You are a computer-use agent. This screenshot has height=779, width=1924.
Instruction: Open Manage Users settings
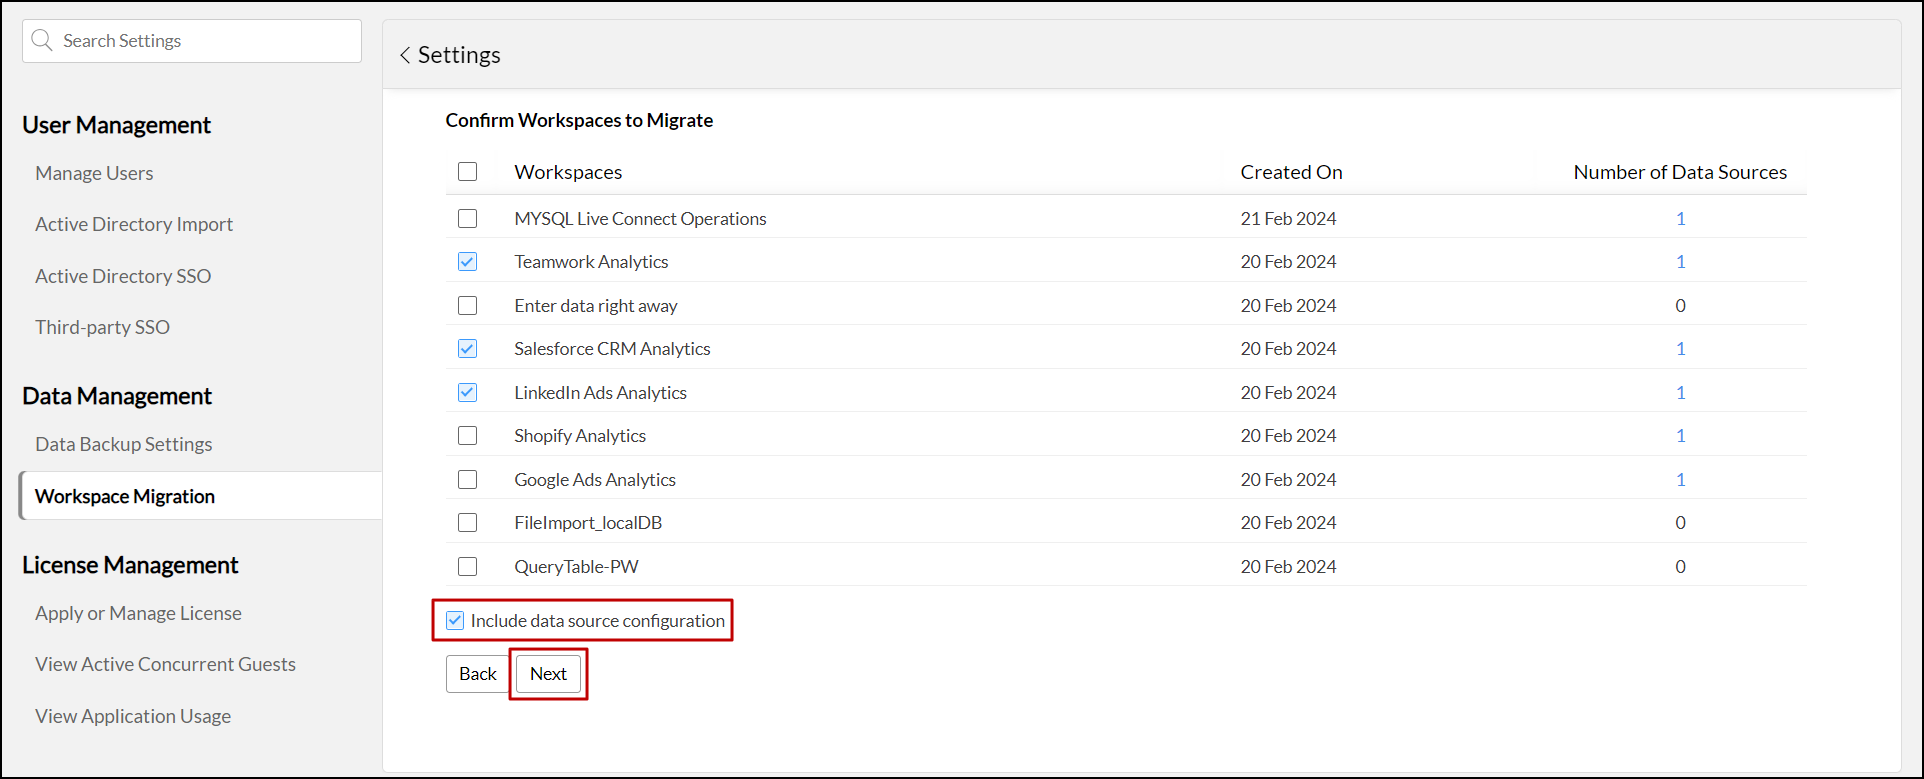tap(94, 173)
